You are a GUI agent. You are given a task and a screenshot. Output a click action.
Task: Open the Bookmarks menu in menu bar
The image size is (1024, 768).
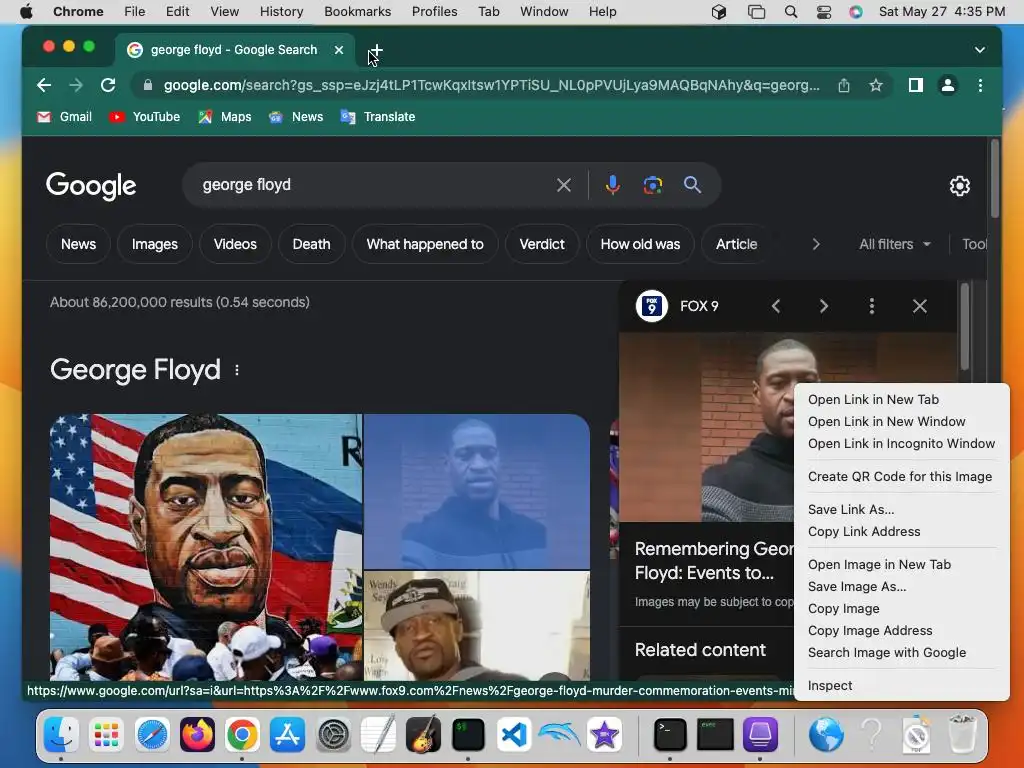coord(357,12)
